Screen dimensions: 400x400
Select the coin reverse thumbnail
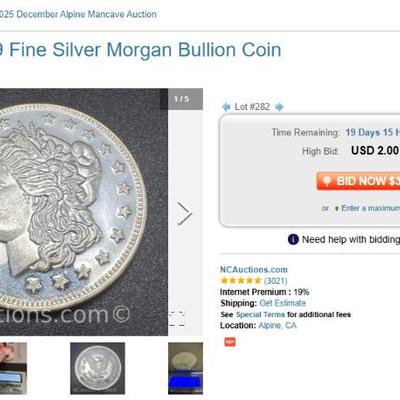(98, 368)
